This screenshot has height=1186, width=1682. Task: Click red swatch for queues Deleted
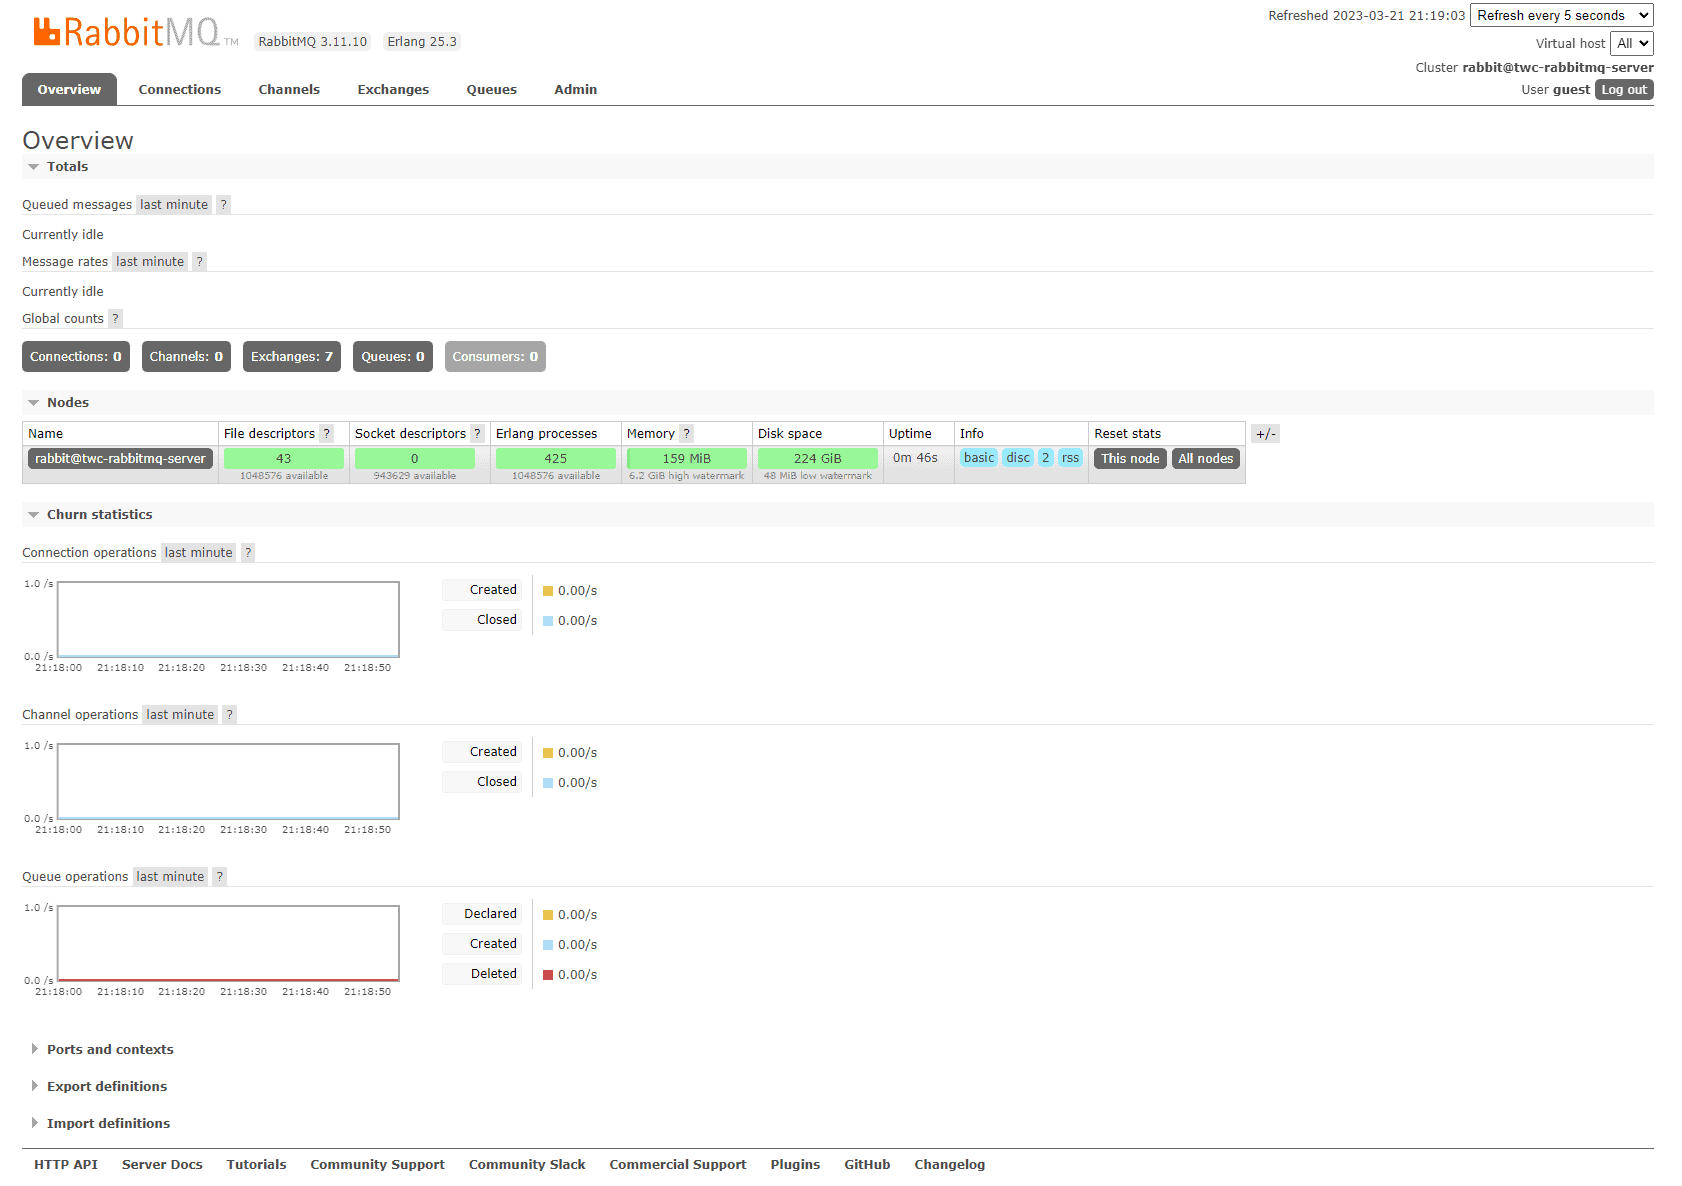(x=548, y=975)
